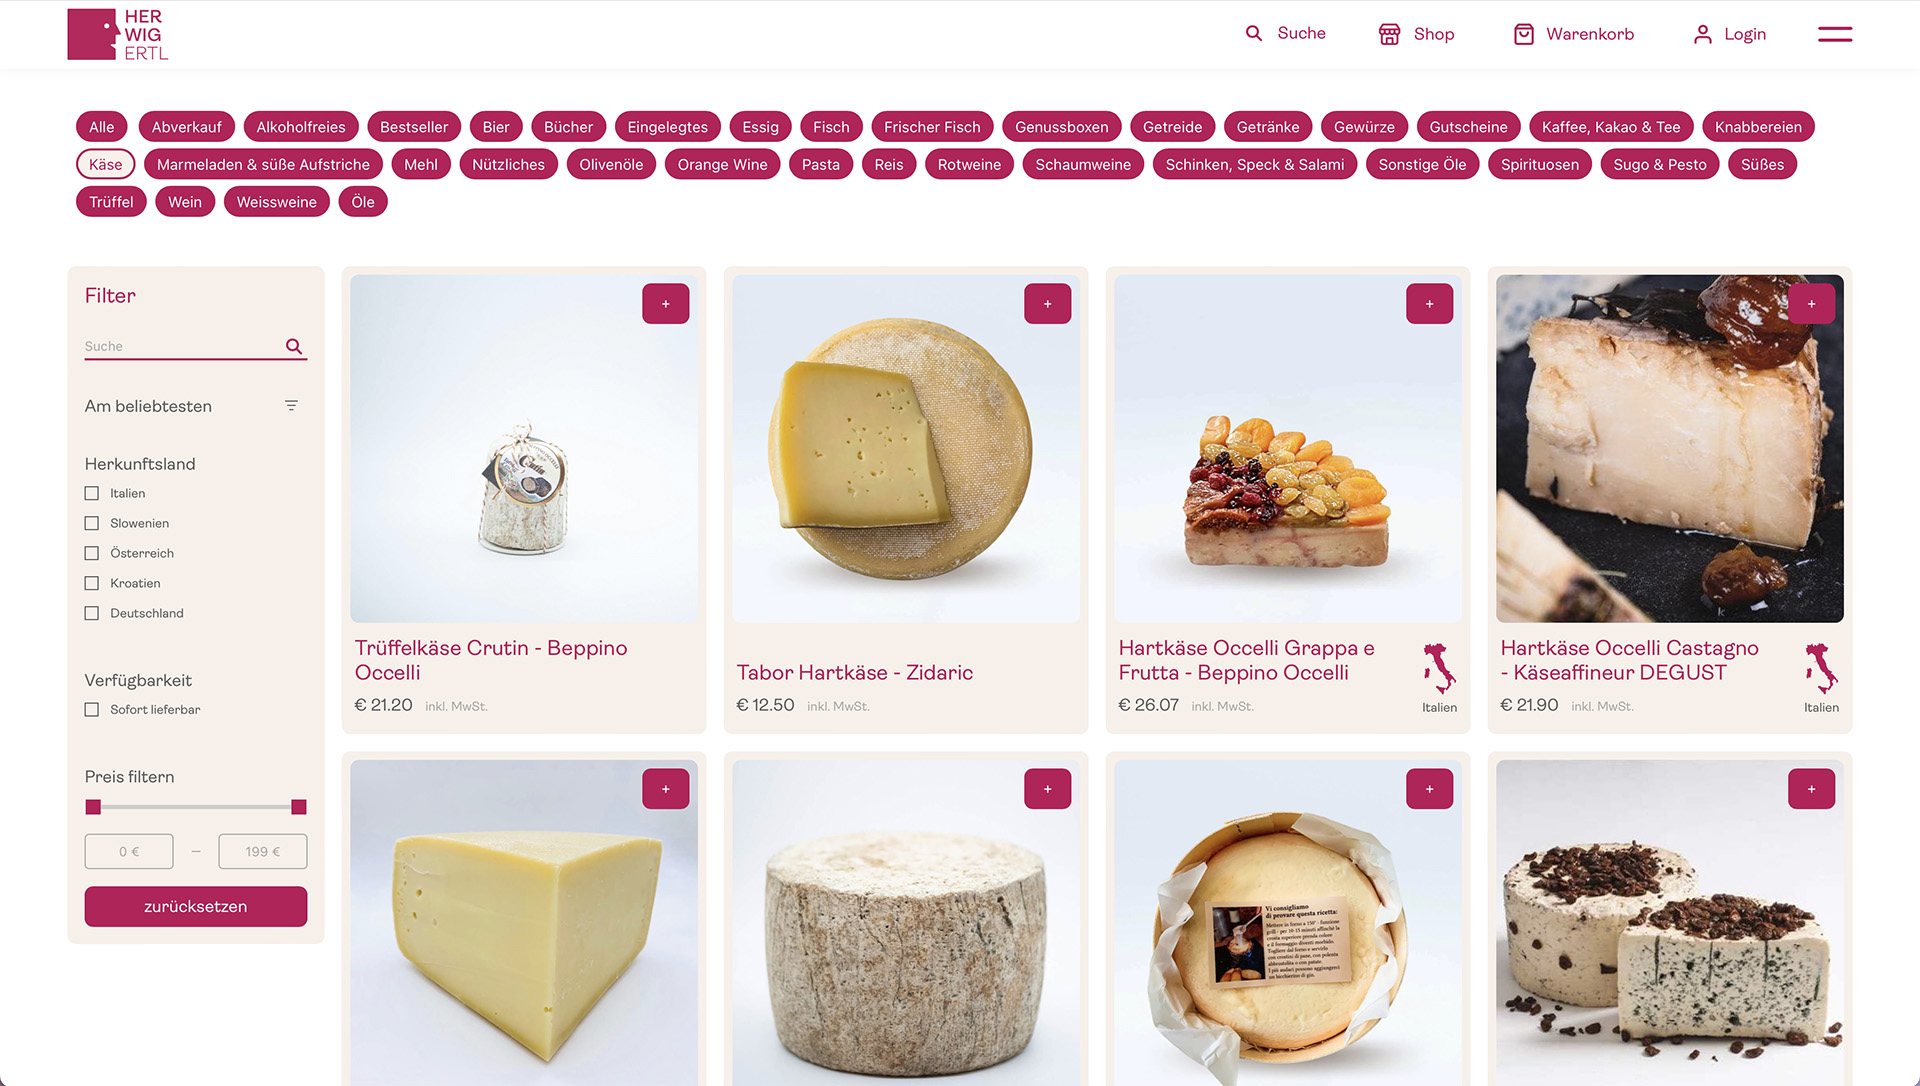Click the zurücksetzen button
Viewport: 1920px width, 1086px height.
point(196,906)
